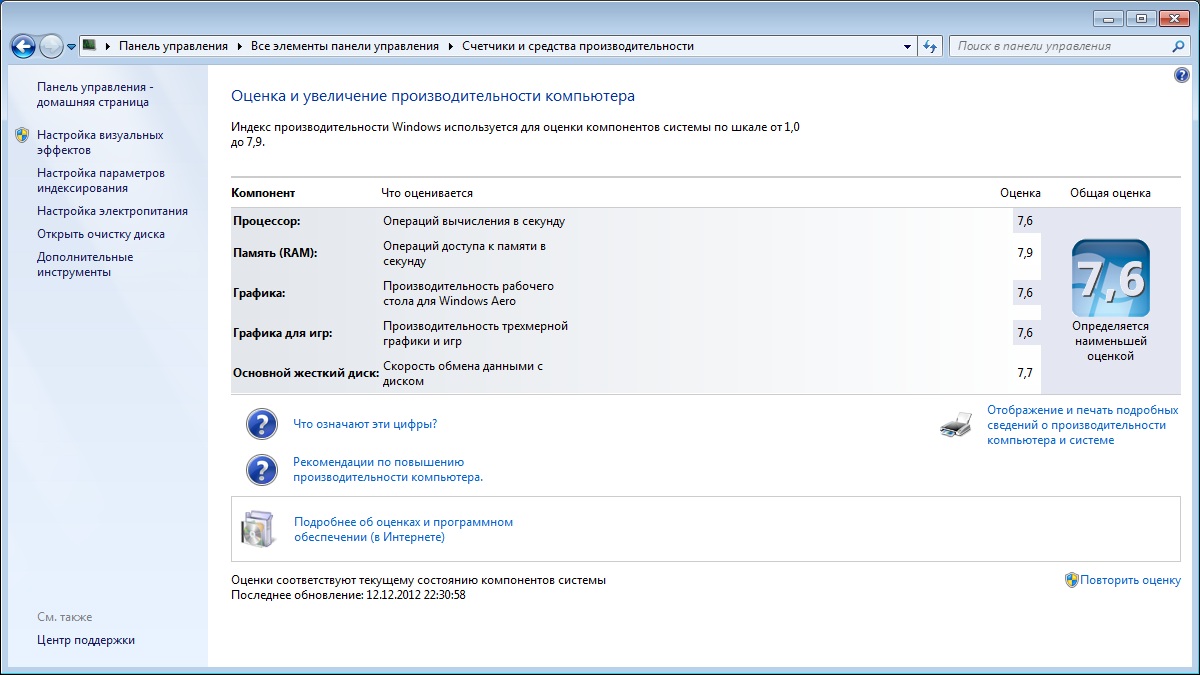Select 'Все элементы панели управления' breadcrumb
Image resolution: width=1200 pixels, height=675 pixels.
[x=344, y=46]
